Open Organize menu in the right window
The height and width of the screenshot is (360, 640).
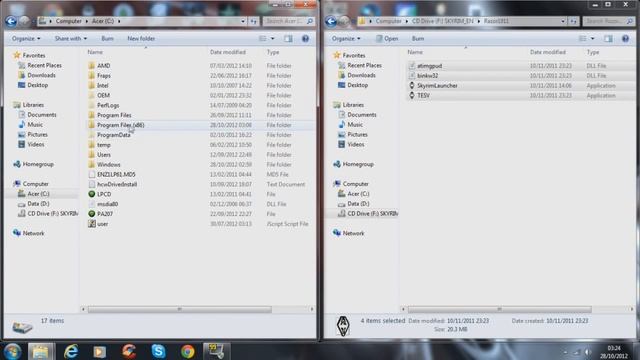click(x=346, y=38)
